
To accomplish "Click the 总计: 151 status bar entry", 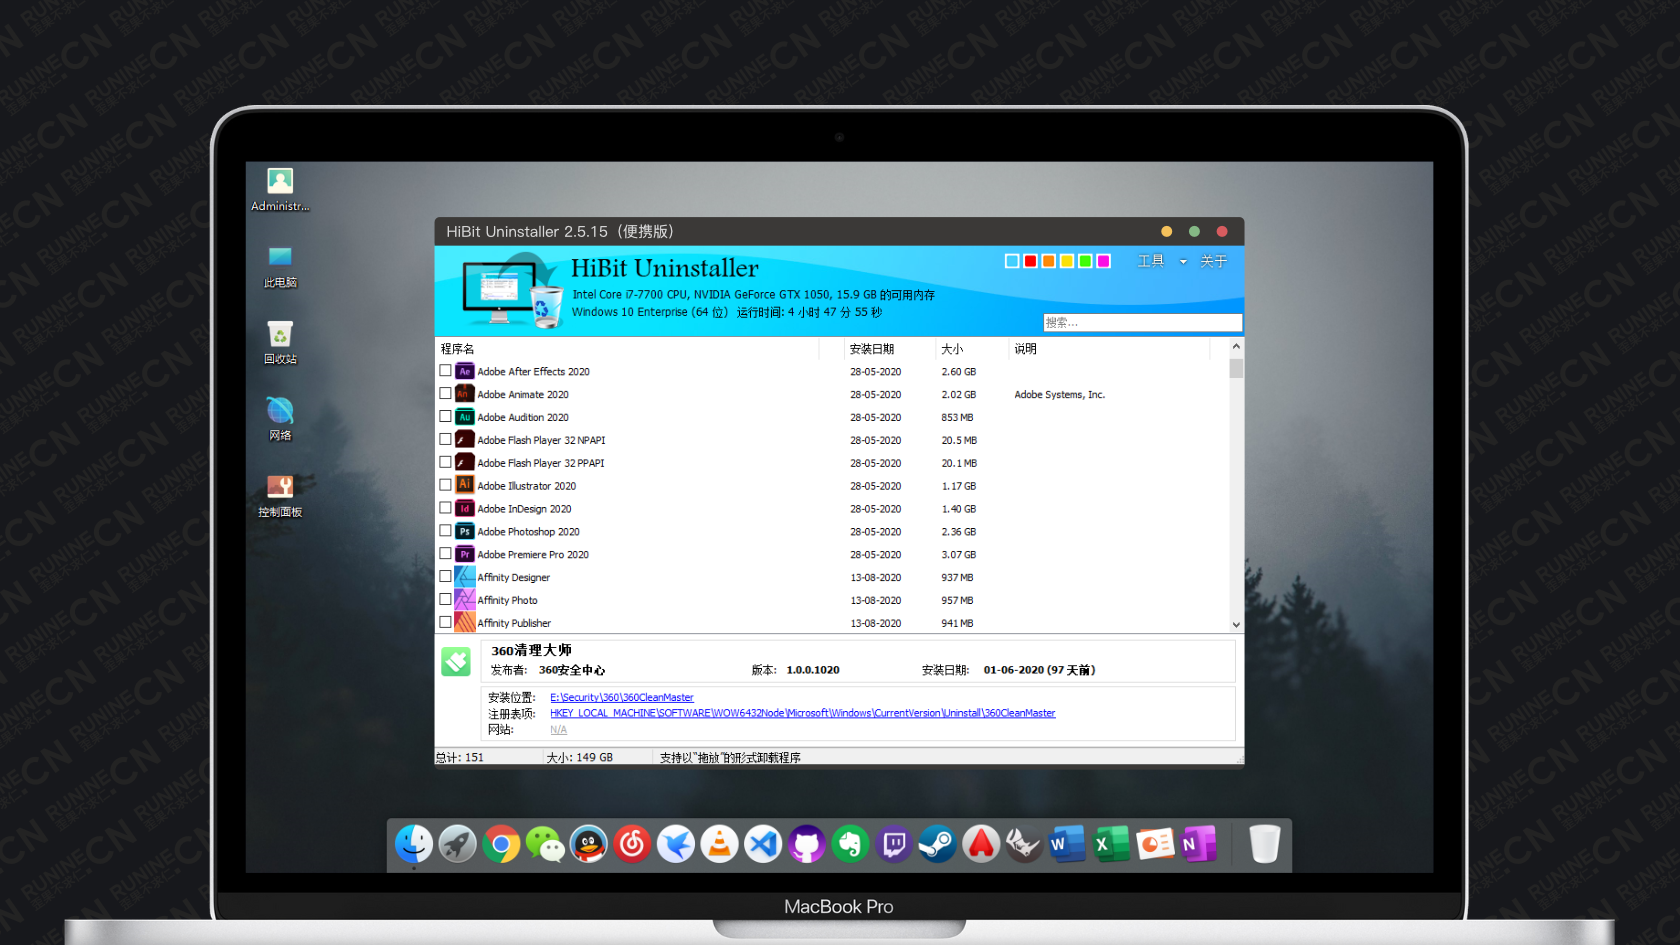I will coord(460,757).
